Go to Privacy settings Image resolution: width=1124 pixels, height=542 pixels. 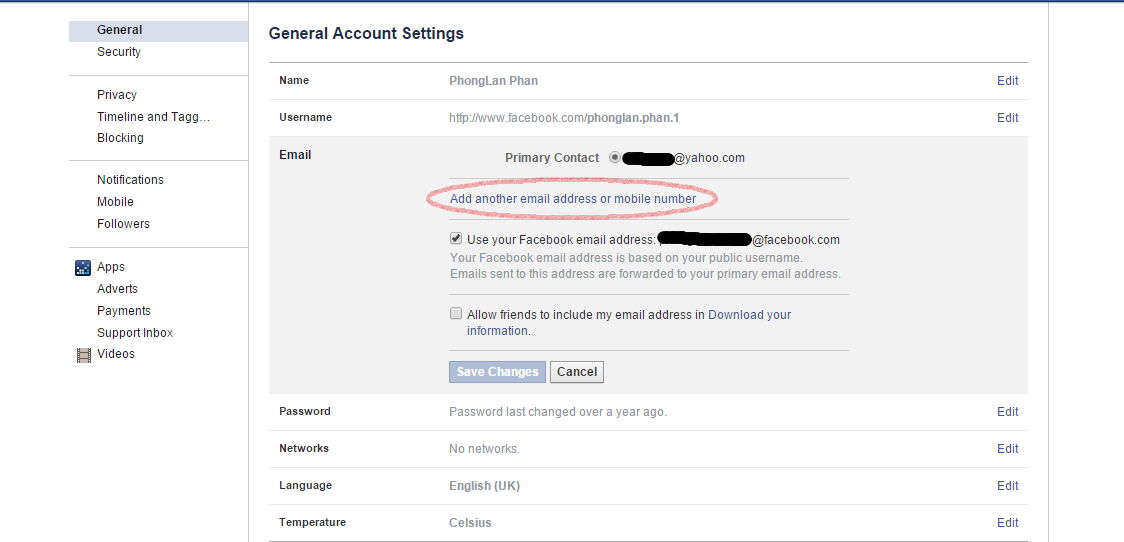[117, 95]
